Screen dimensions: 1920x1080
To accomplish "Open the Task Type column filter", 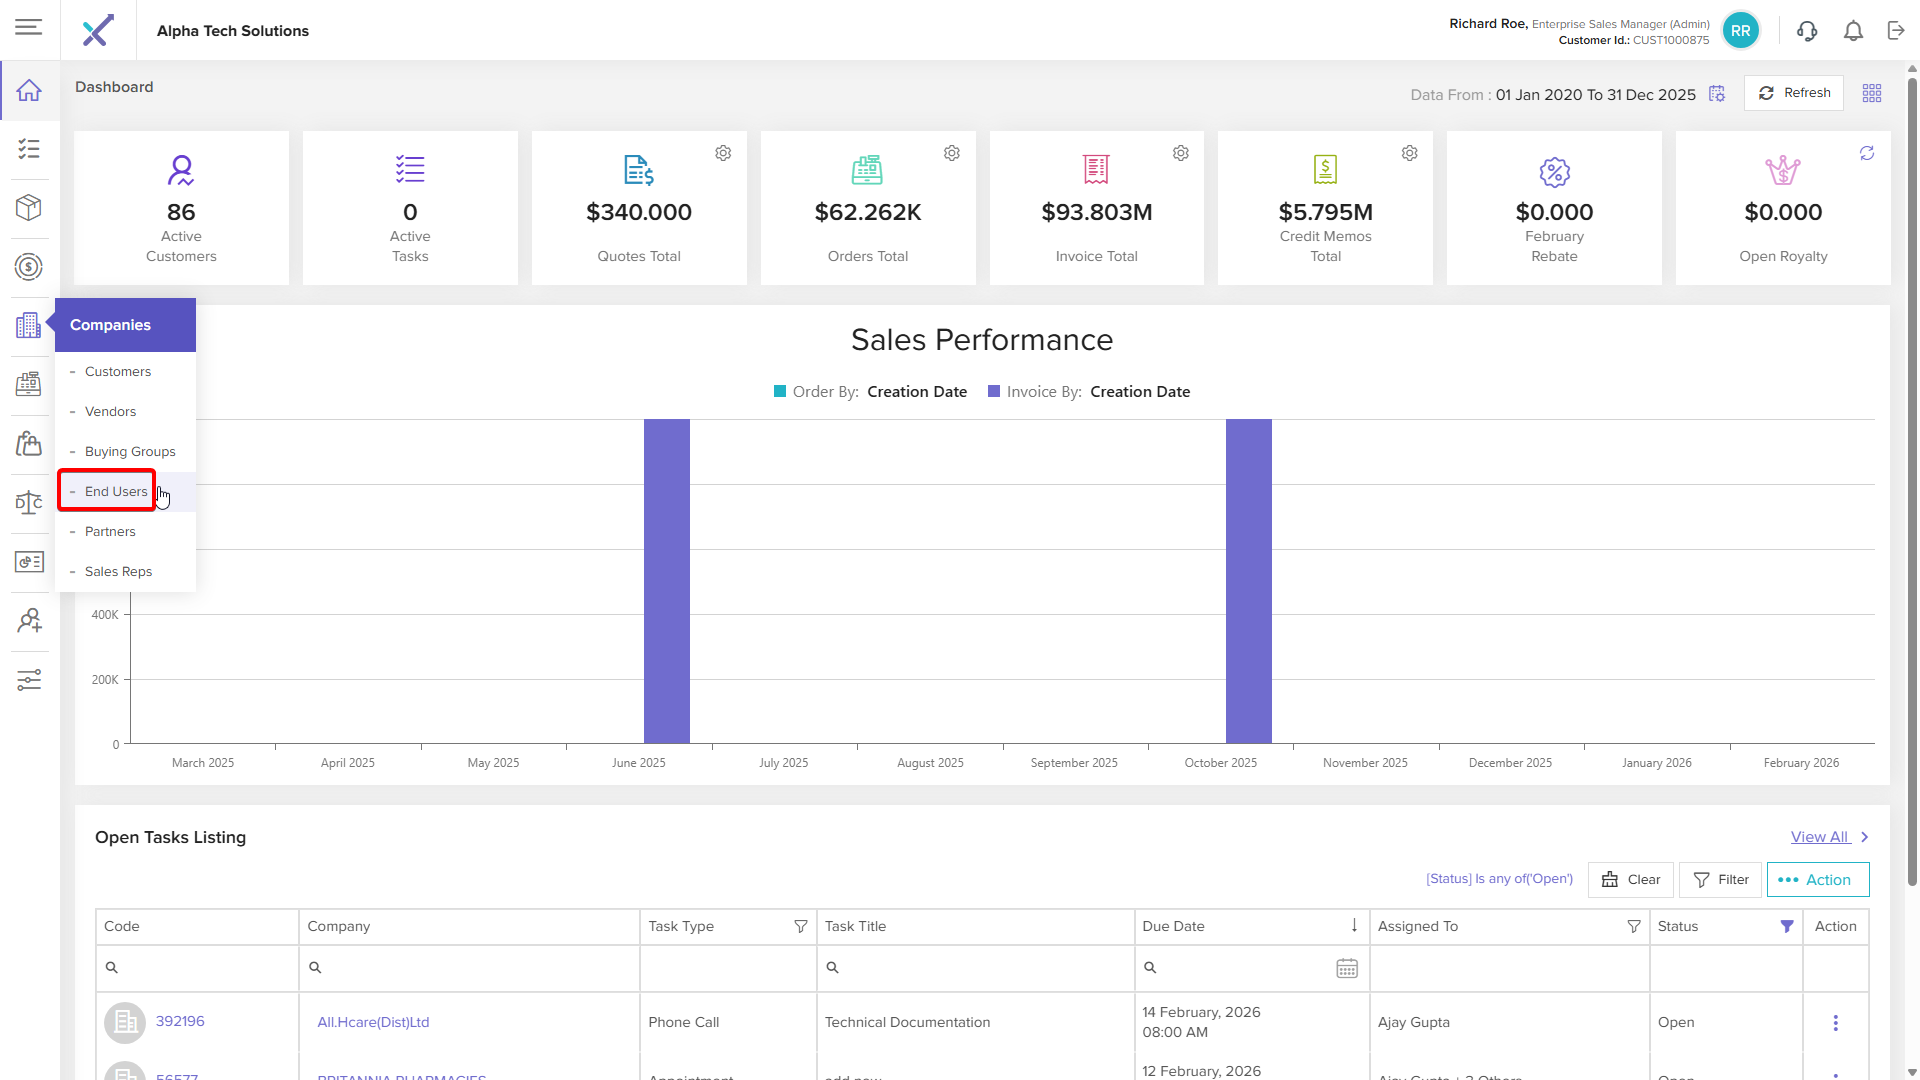I will 800,927.
